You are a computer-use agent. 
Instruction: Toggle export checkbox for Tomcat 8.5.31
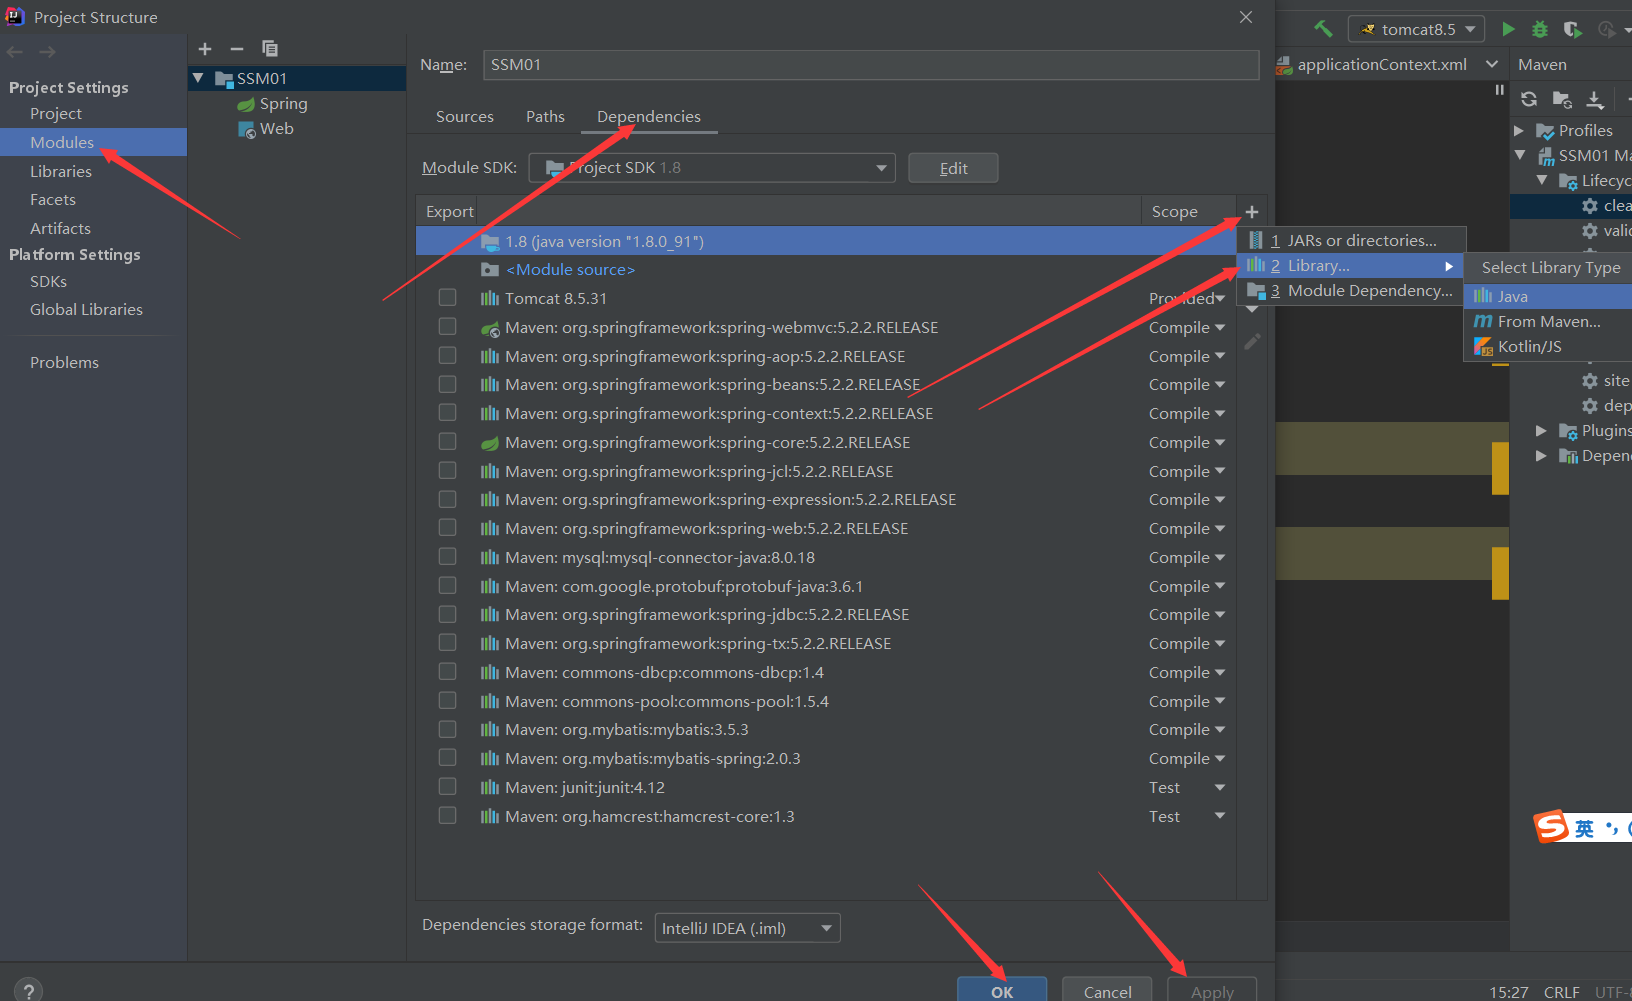click(x=447, y=298)
